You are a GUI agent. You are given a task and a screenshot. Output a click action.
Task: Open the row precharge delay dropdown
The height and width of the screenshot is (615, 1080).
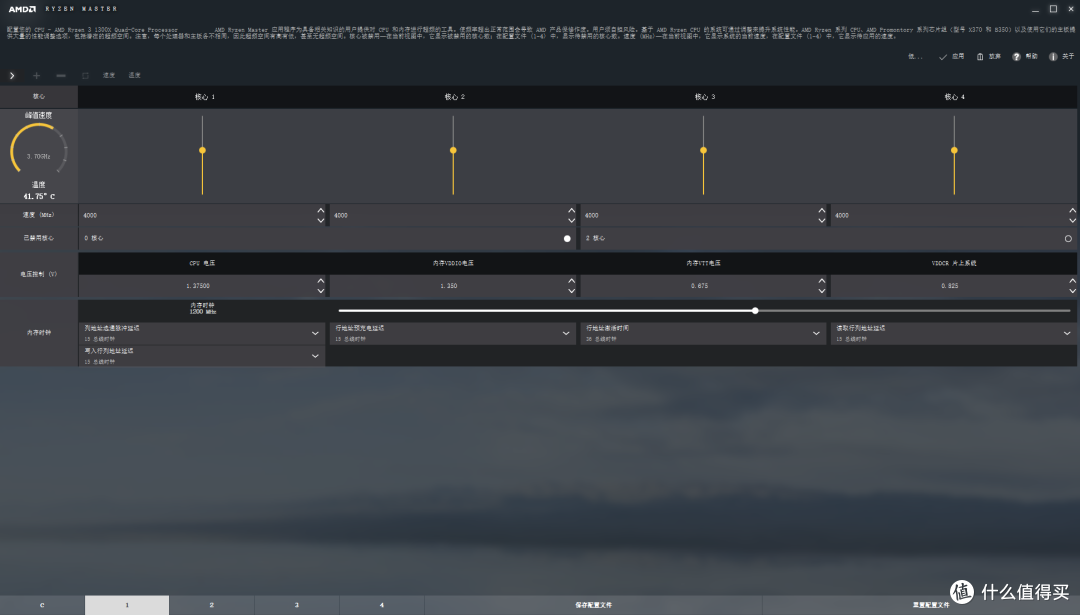[x=453, y=333]
